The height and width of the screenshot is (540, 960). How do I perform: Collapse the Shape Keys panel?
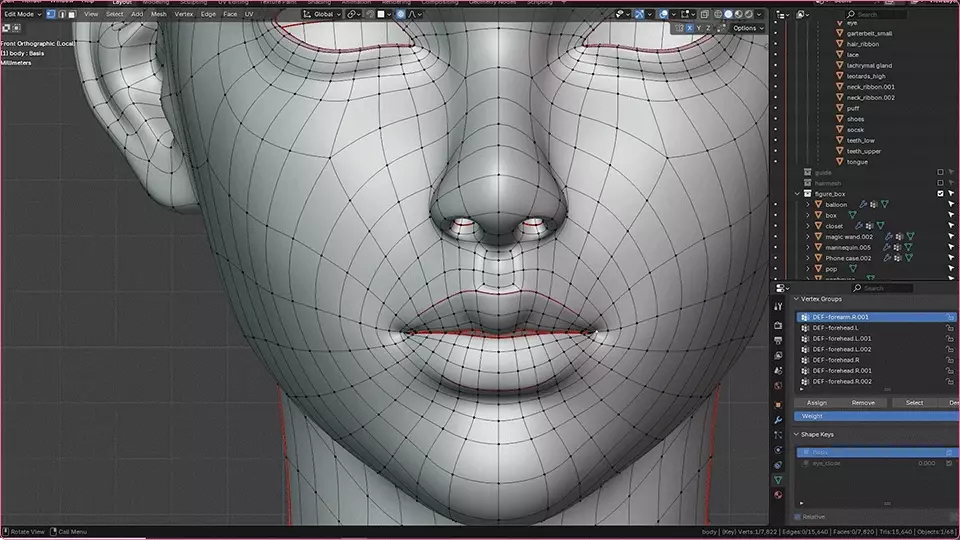point(797,434)
